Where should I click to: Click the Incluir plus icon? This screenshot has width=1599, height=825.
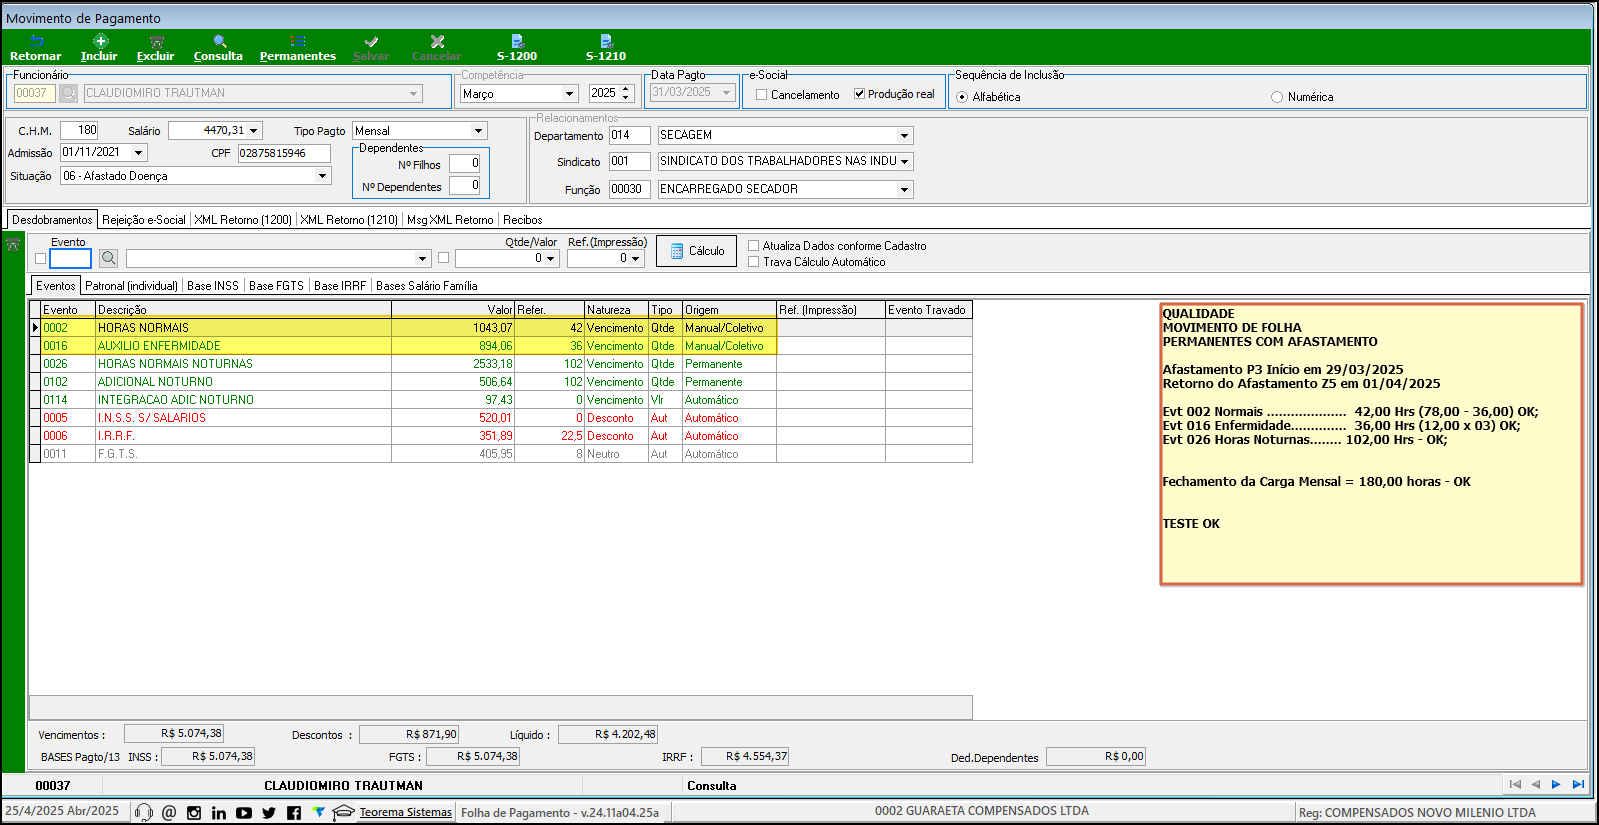100,41
